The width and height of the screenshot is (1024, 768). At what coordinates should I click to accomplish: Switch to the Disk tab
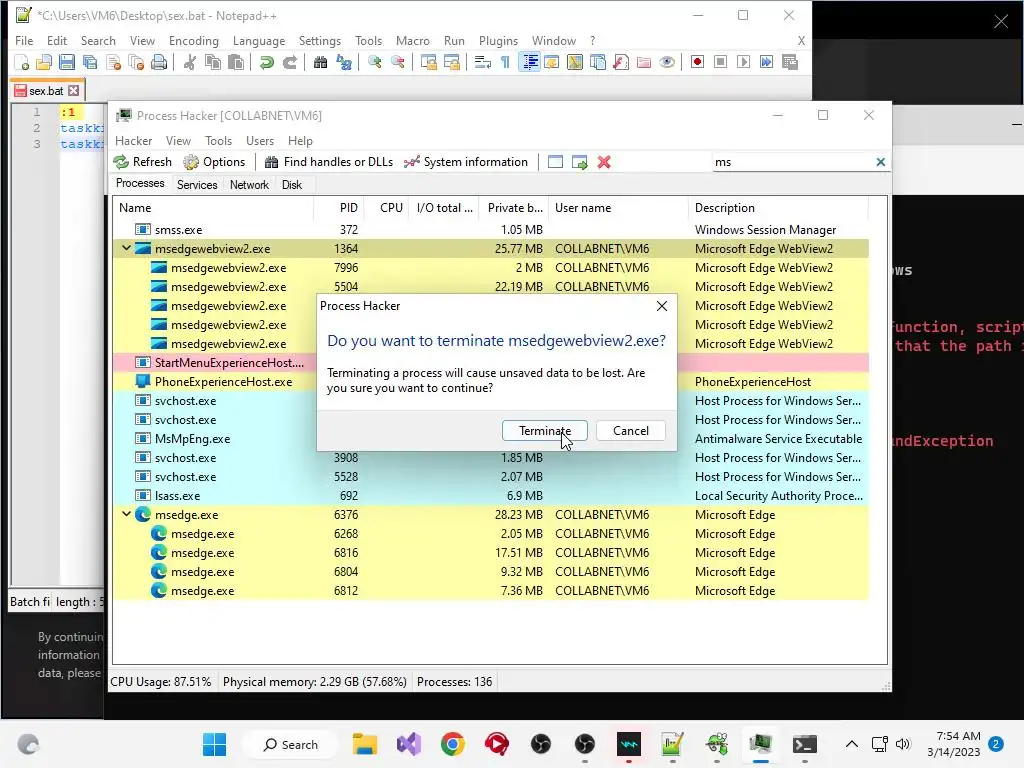(292, 185)
